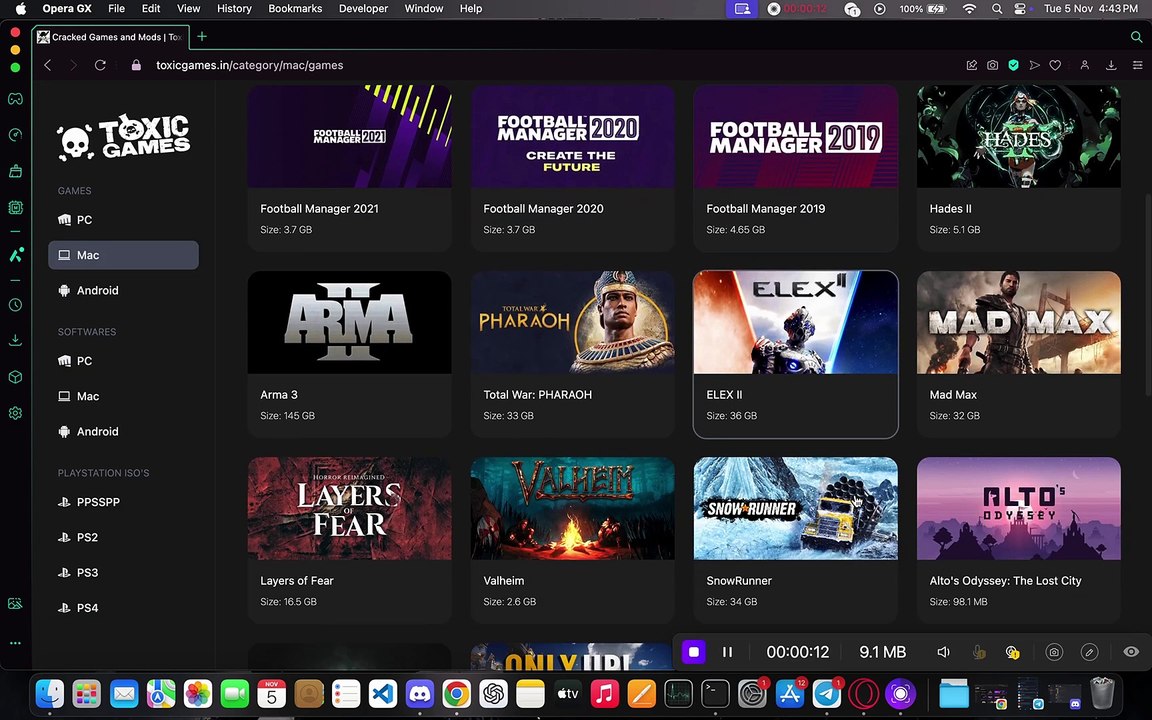Open the PS3 ISO category
Viewport: 1152px width, 720px height.
[x=123, y=572]
